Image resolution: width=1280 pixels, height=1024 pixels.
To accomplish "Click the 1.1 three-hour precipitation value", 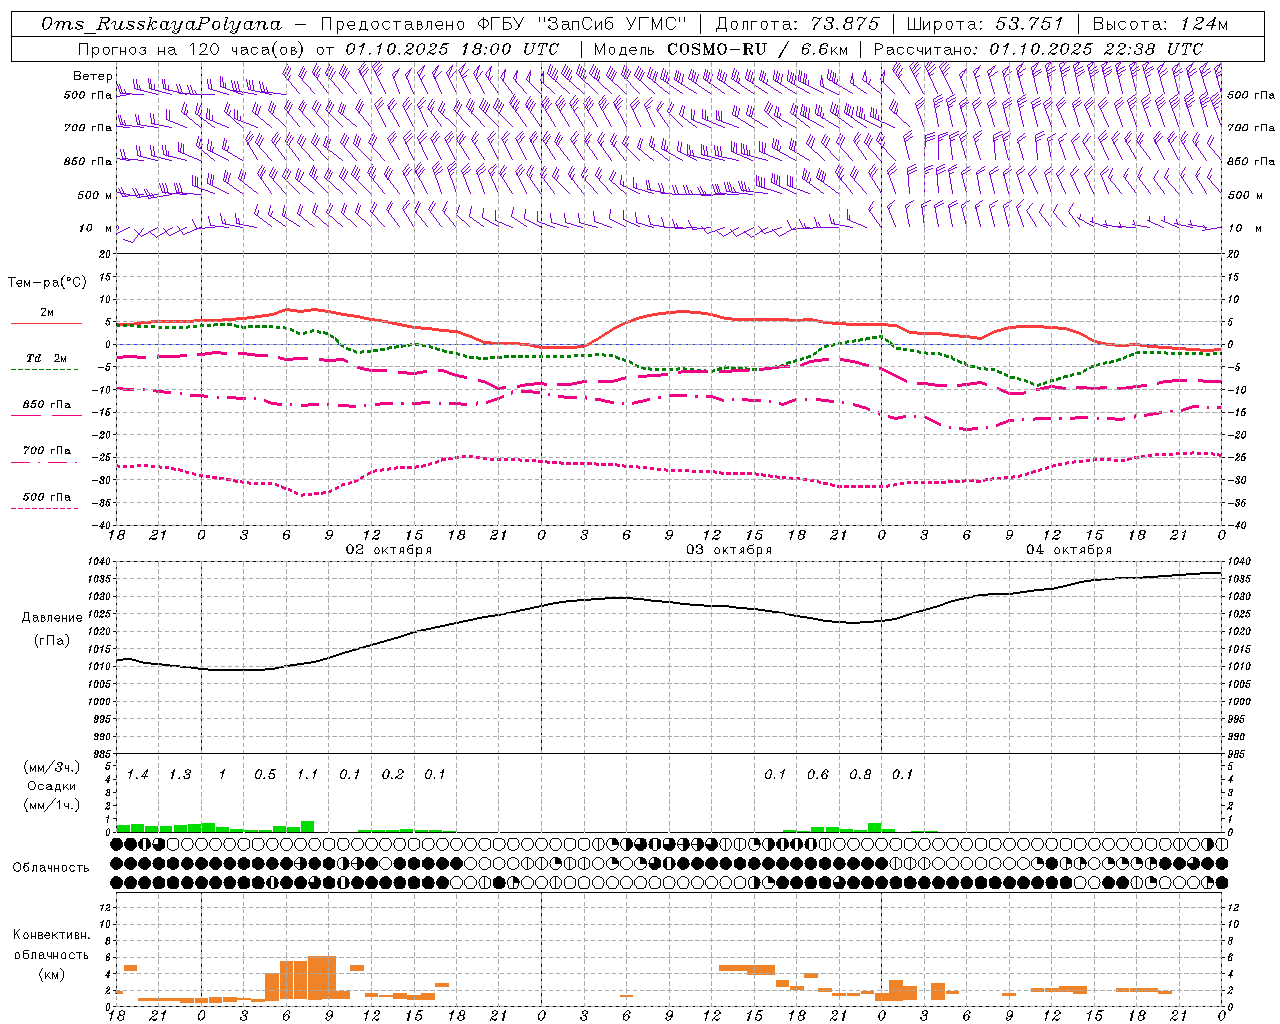I will (x=307, y=774).
